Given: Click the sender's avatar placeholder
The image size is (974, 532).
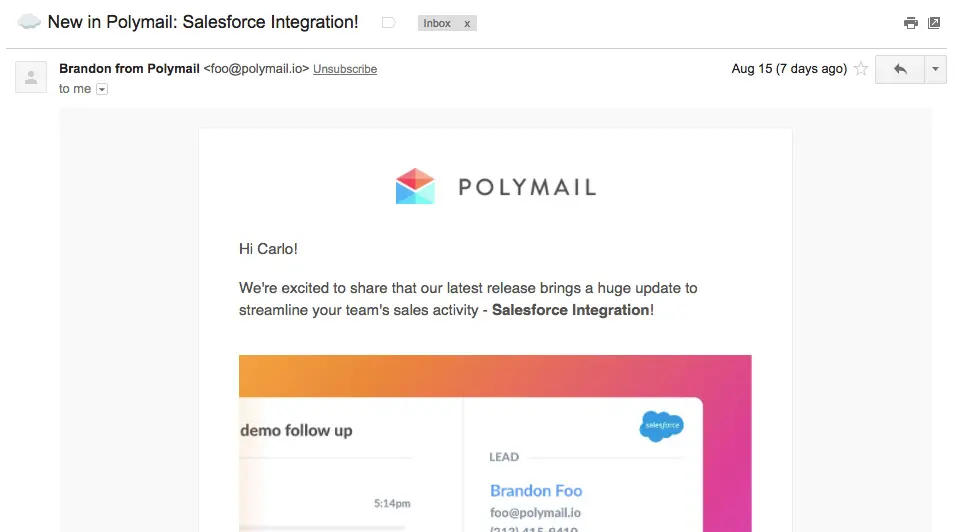Looking at the screenshot, I should click(31, 77).
